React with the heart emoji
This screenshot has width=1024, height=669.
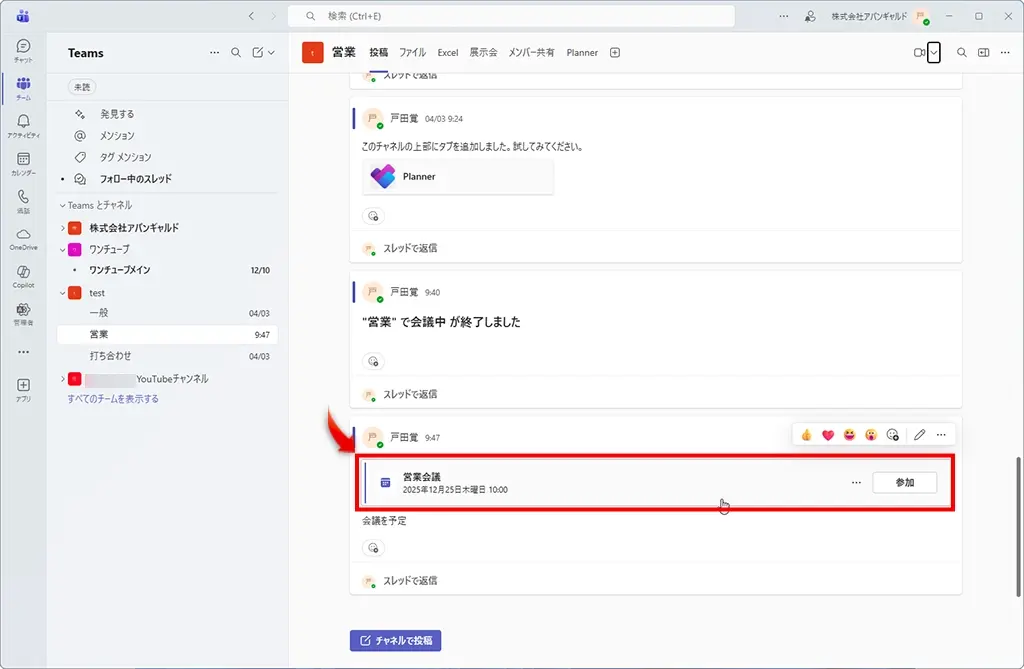[828, 435]
